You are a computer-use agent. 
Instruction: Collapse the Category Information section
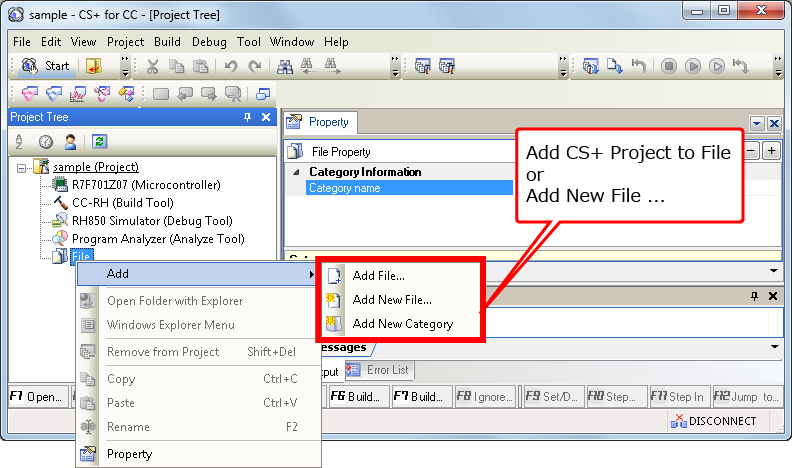[x=297, y=172]
